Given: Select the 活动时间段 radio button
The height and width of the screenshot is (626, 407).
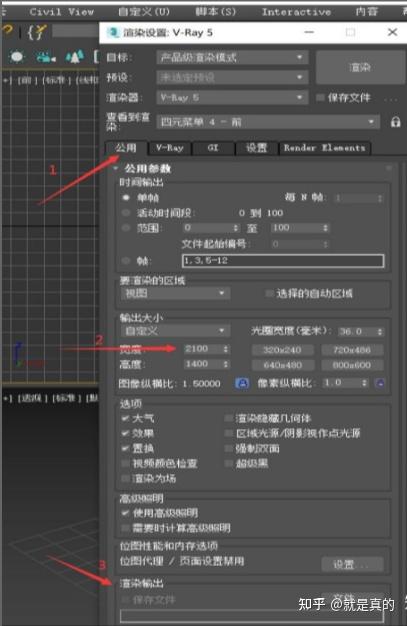Looking at the screenshot, I should pyautogui.click(x=126, y=213).
